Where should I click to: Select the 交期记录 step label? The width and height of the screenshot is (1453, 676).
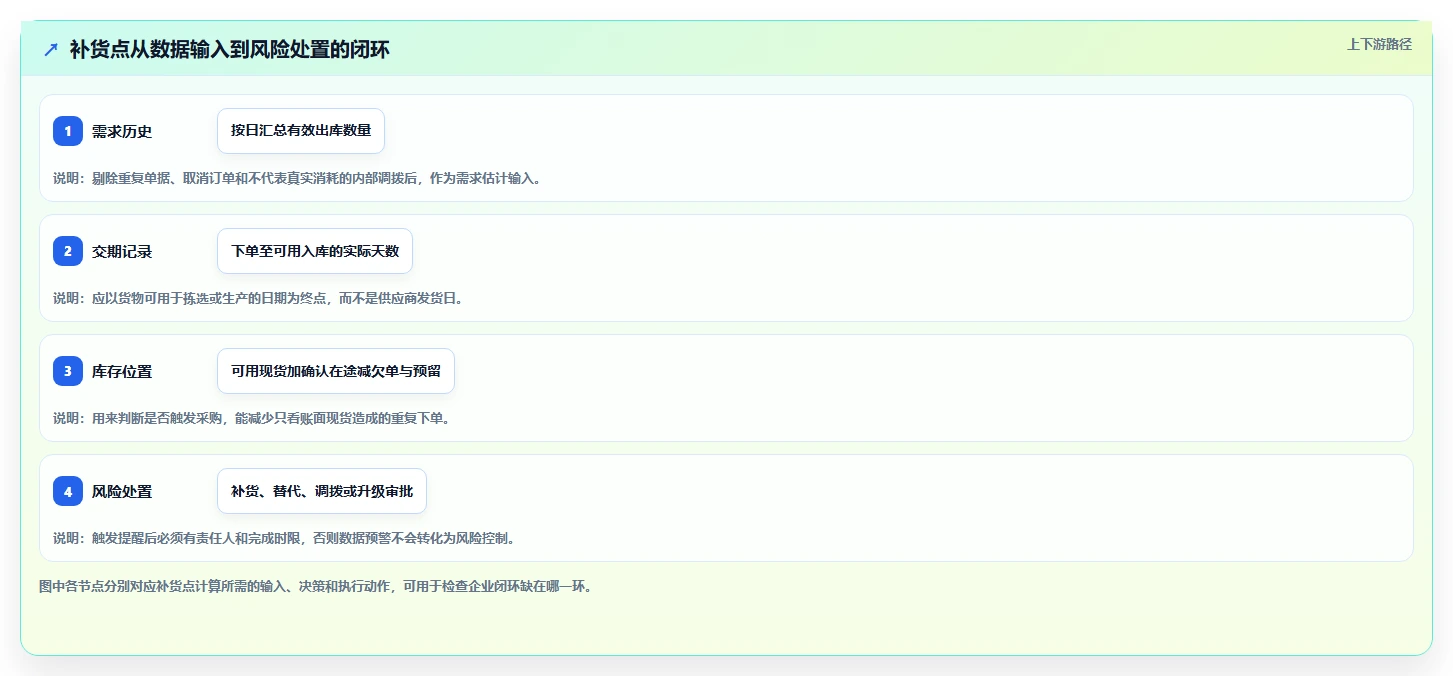[x=122, y=251]
